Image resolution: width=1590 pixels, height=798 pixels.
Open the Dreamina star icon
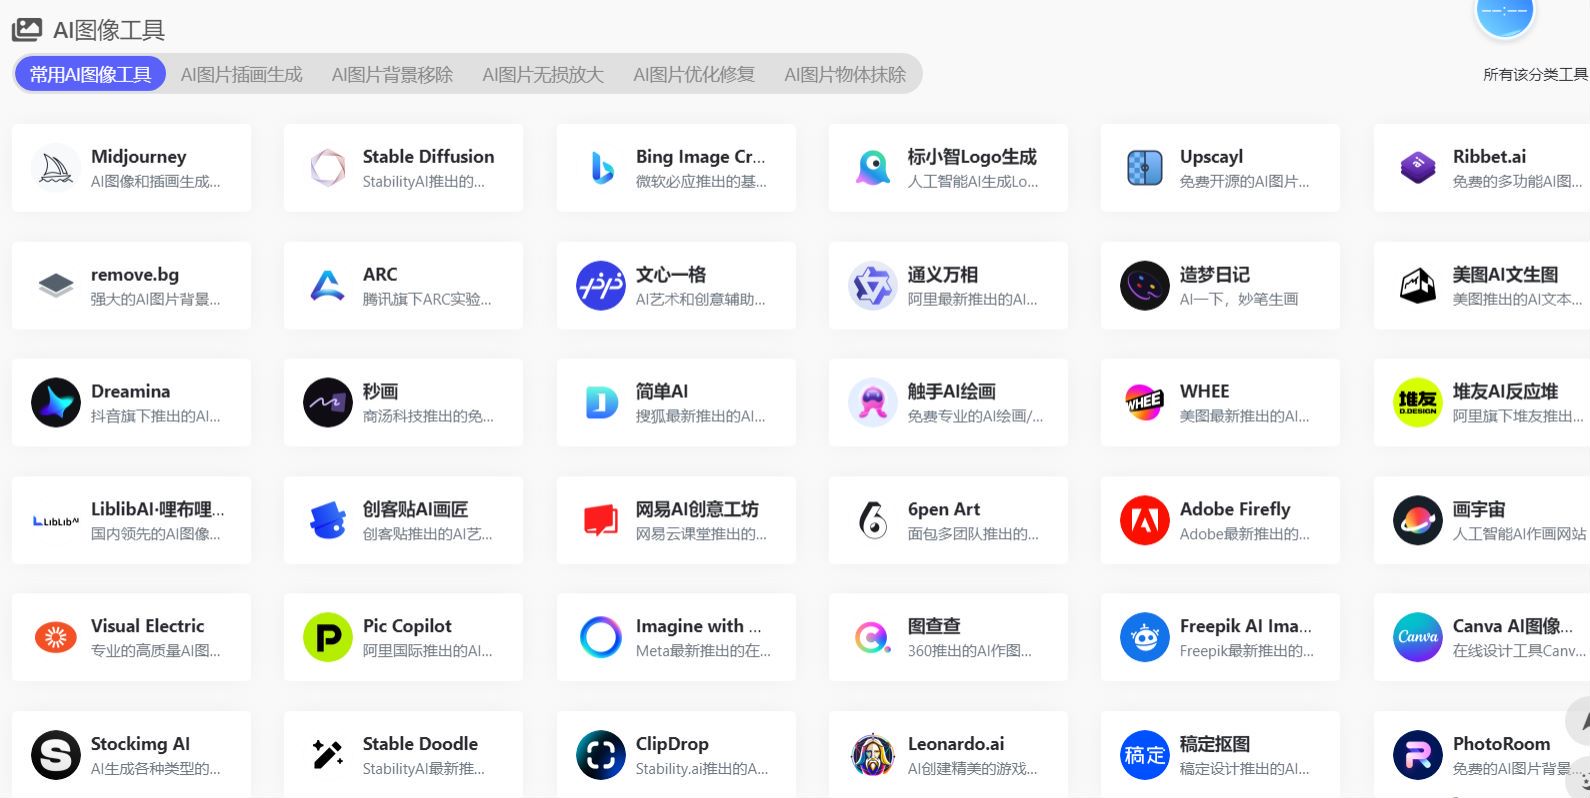click(56, 403)
